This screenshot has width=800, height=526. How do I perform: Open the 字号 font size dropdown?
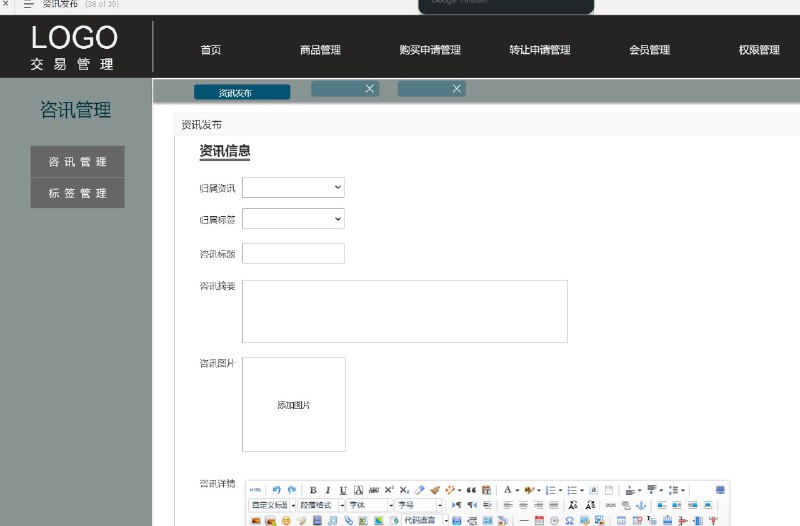pos(419,505)
